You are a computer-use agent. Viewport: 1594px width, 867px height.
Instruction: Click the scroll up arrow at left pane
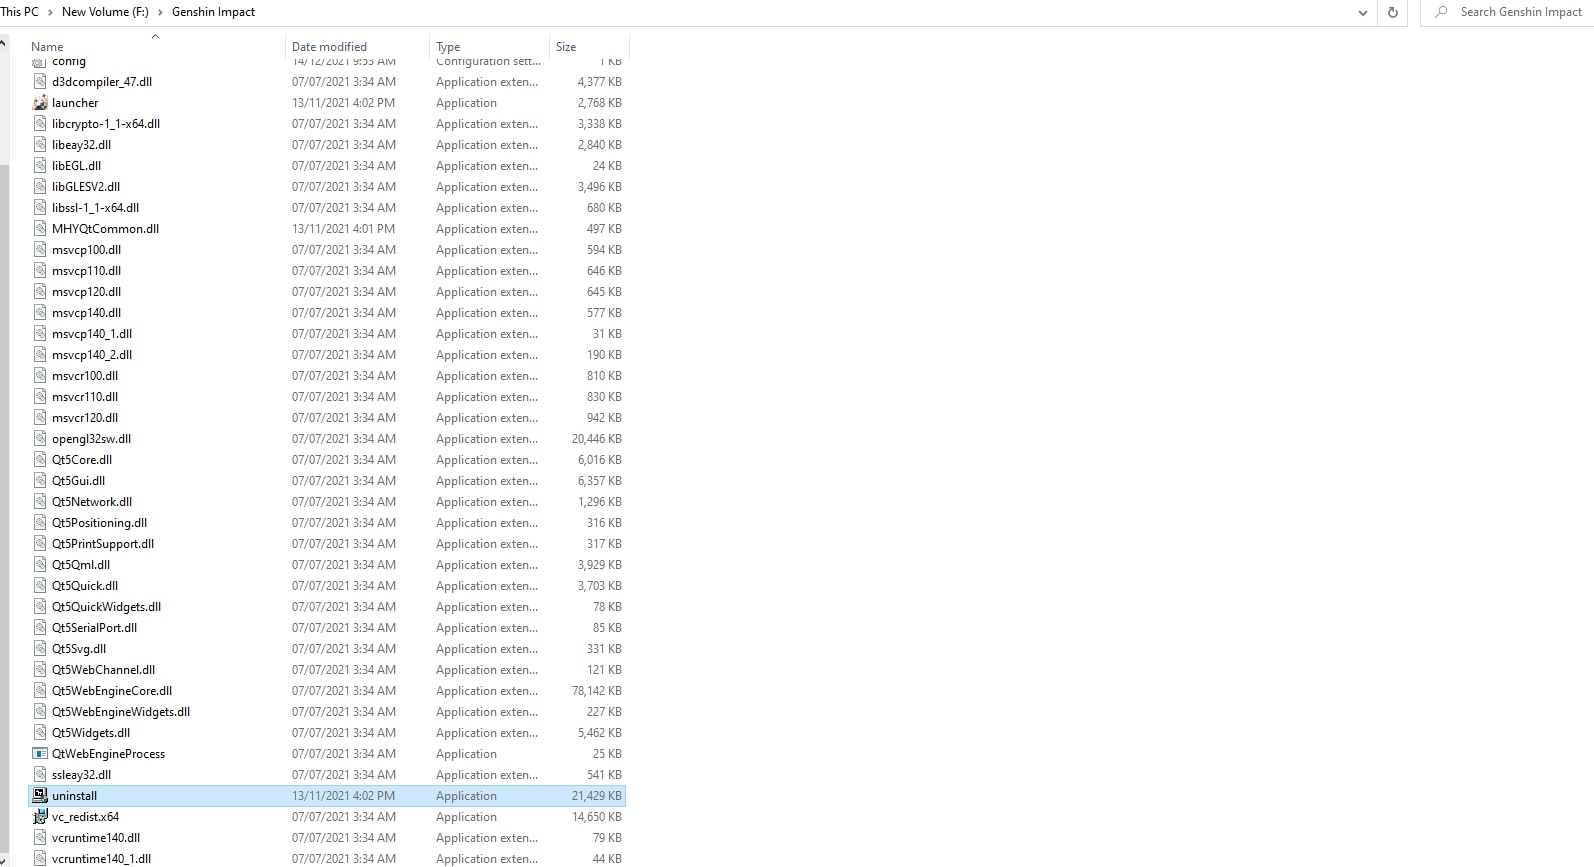4,44
